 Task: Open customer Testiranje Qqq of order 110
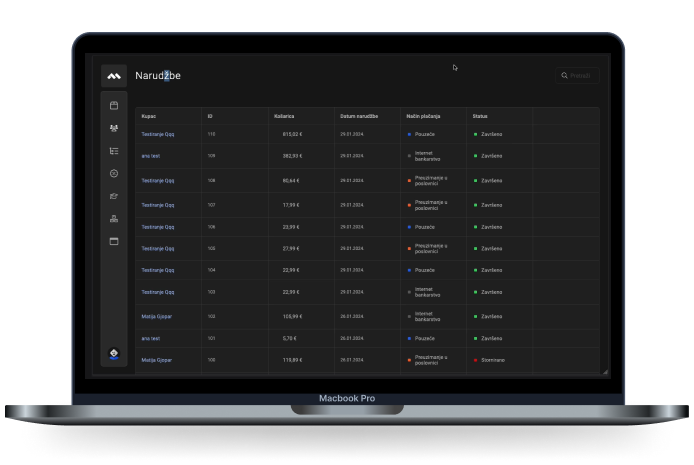(158, 134)
